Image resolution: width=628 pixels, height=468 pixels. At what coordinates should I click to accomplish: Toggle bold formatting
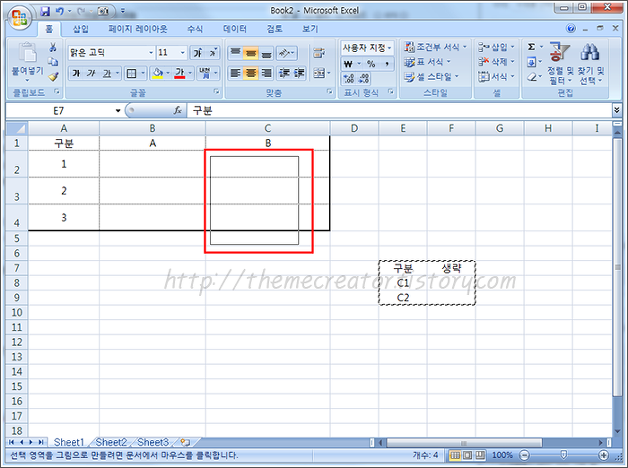pyautogui.click(x=76, y=73)
